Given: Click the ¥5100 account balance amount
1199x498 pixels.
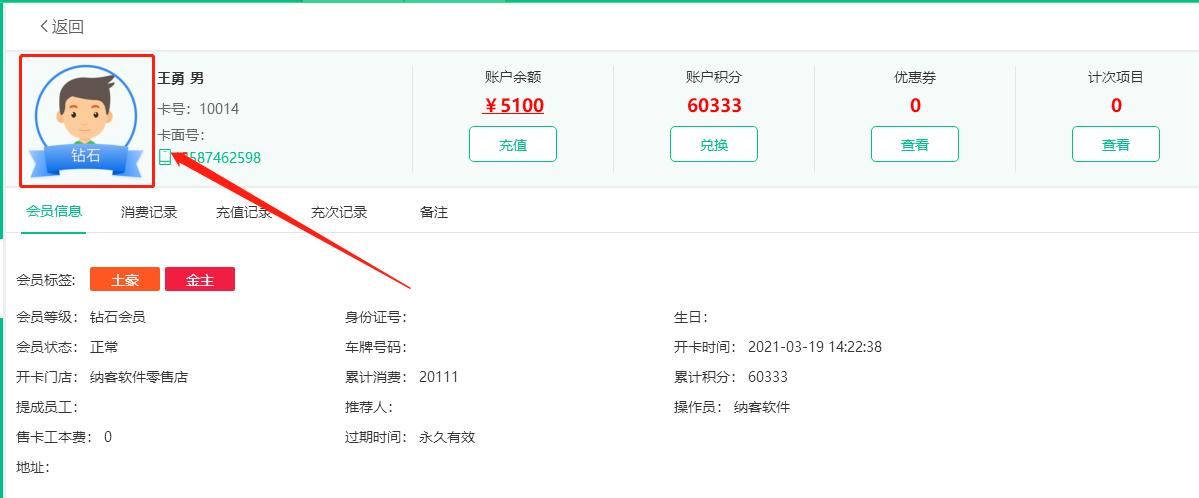Looking at the screenshot, I should click(513, 105).
